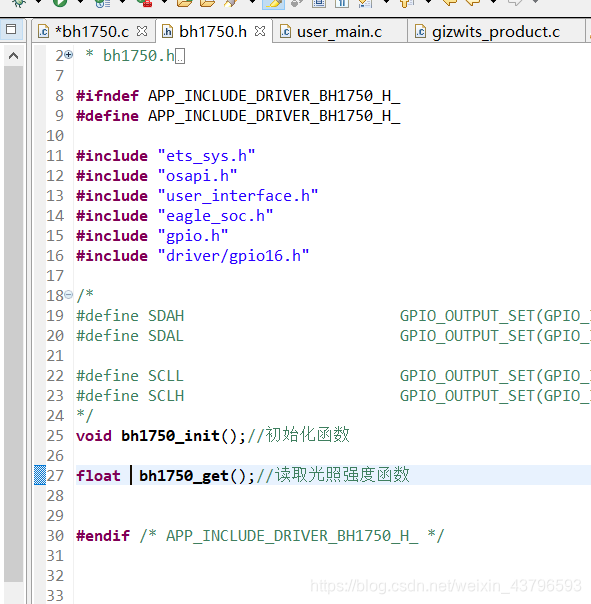Click the #endif directive on line 30
Viewport: 591px width, 604px height.
(103, 536)
